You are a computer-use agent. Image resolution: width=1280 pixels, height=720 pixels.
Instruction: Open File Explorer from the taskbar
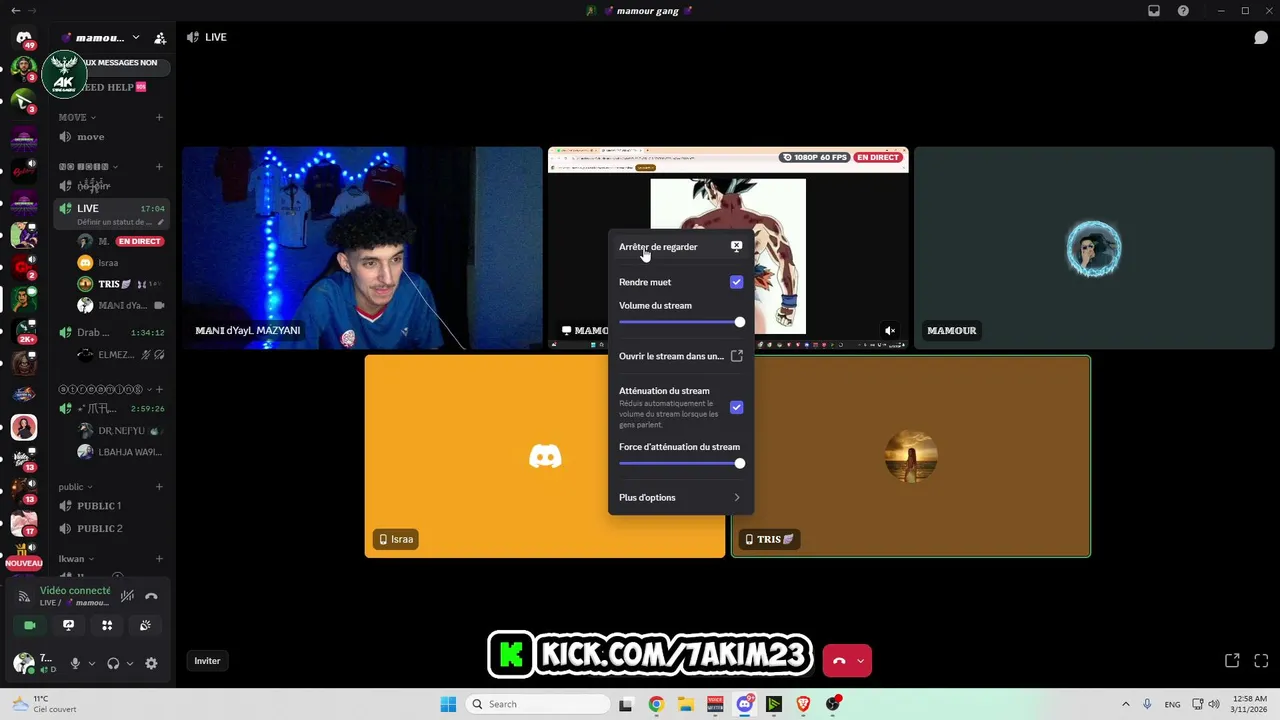click(686, 704)
